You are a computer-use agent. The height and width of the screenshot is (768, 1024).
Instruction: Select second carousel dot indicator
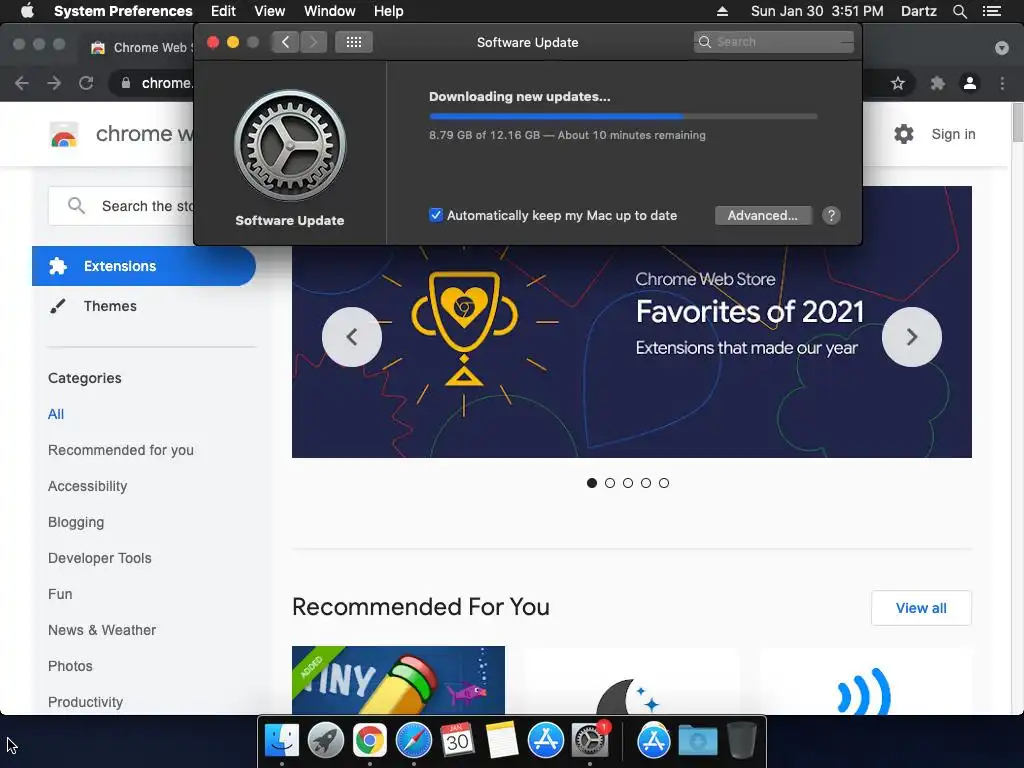610,483
